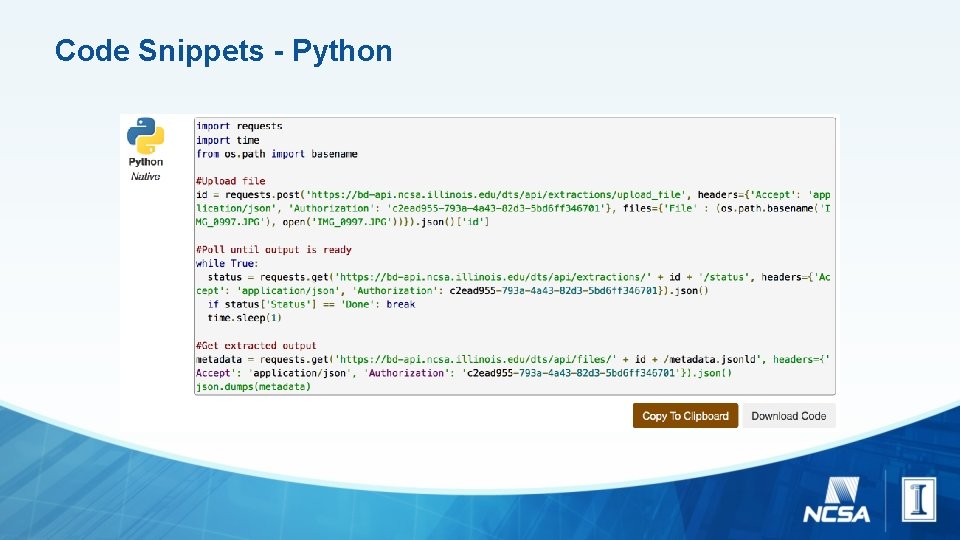
Task: Click the 'time.sleep(1)' line
Action: click(x=244, y=318)
